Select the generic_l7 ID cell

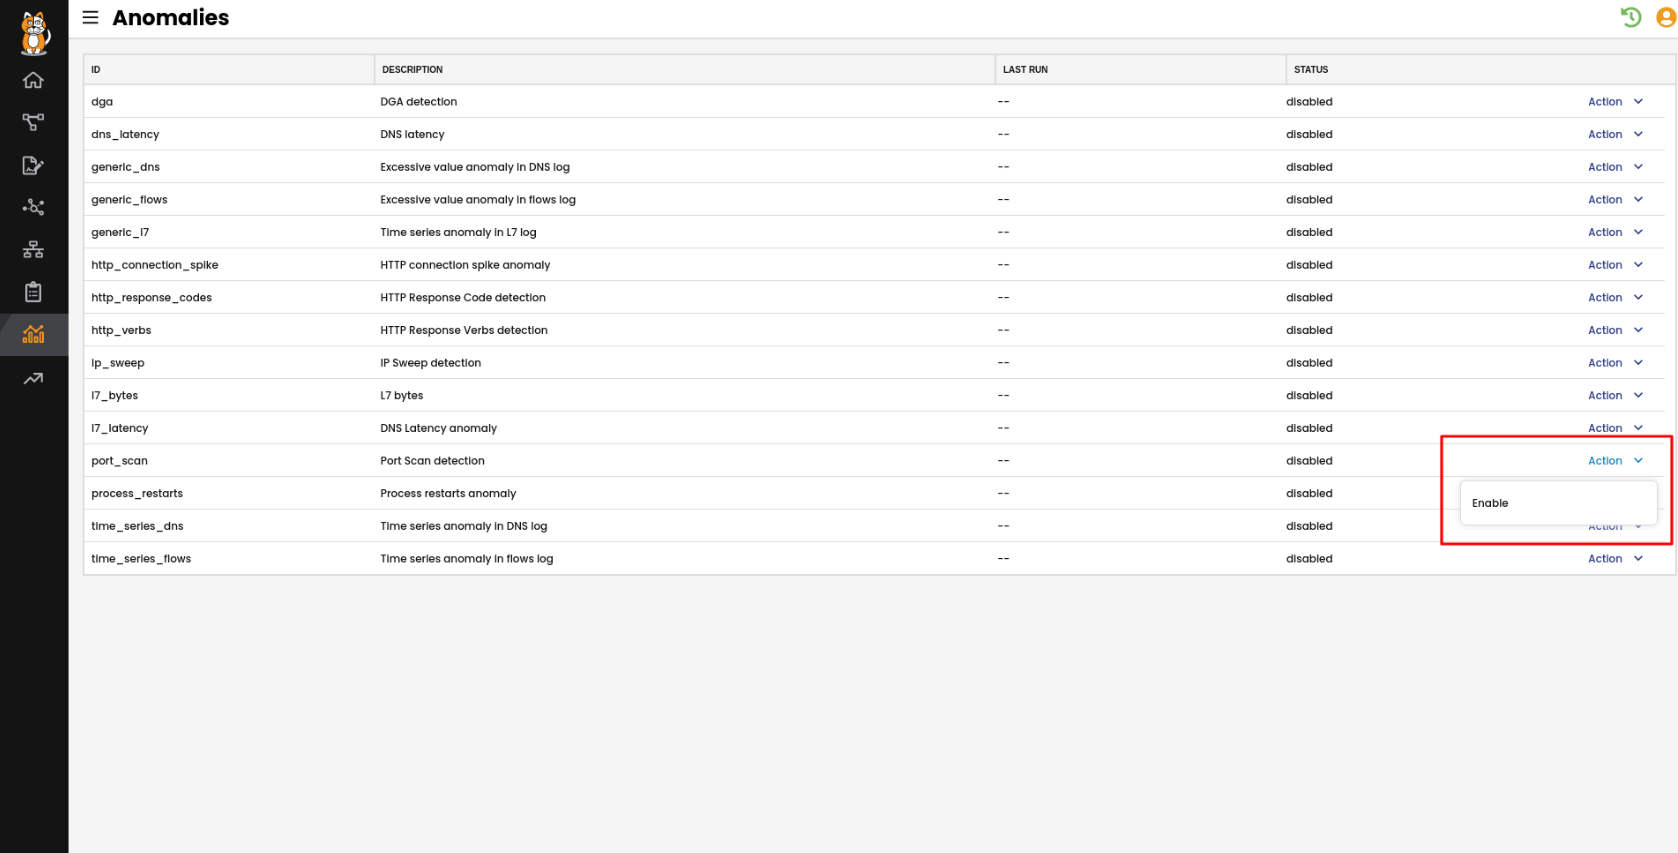120,232
